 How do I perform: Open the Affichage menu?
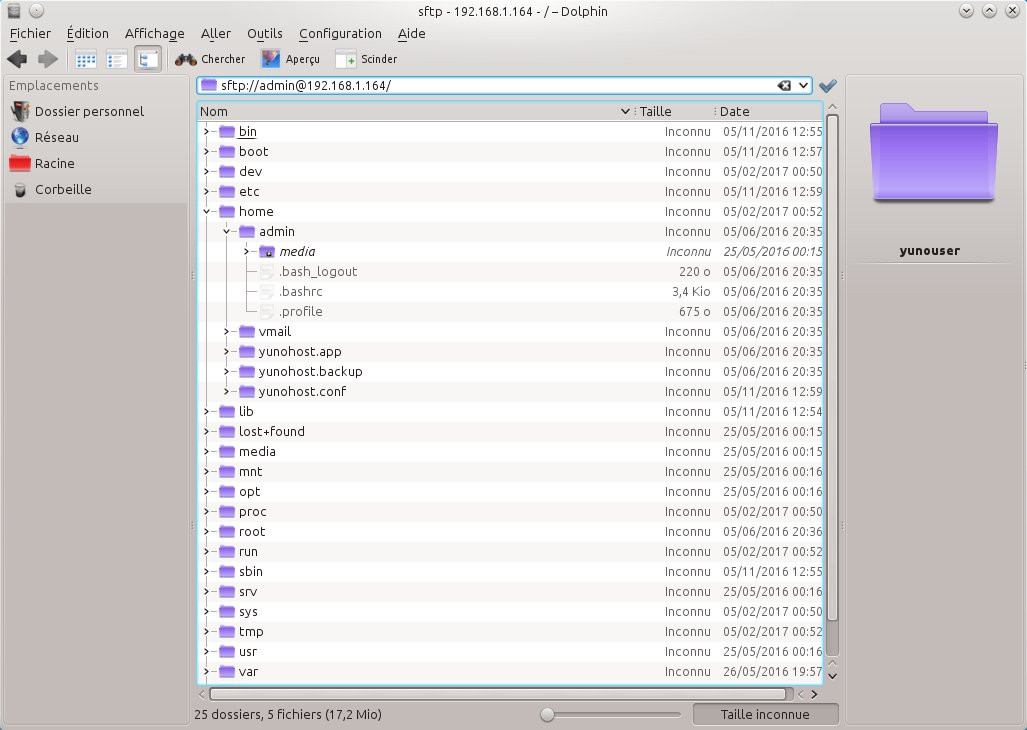coord(154,33)
